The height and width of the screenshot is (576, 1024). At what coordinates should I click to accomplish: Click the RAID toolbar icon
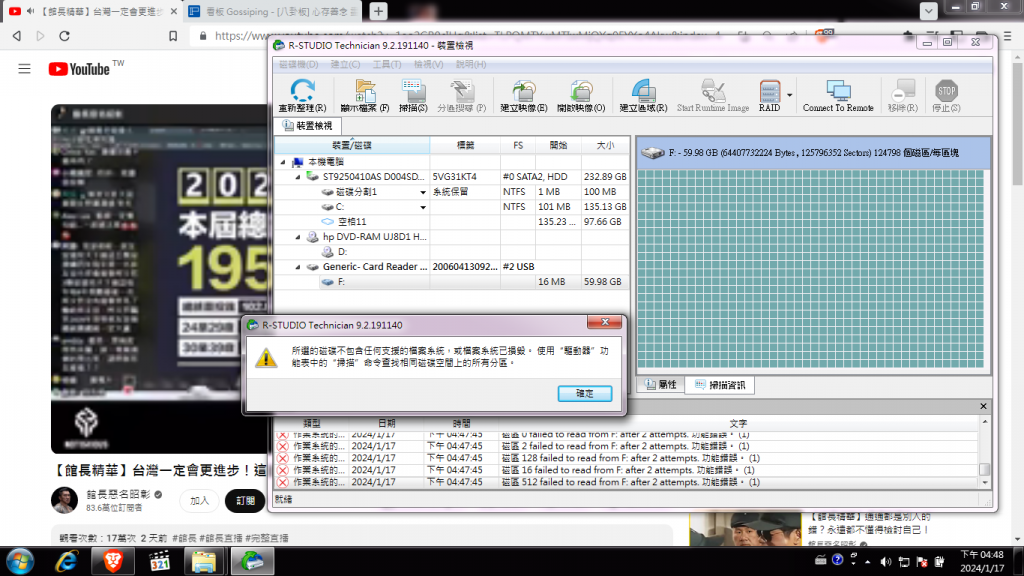[x=769, y=95]
